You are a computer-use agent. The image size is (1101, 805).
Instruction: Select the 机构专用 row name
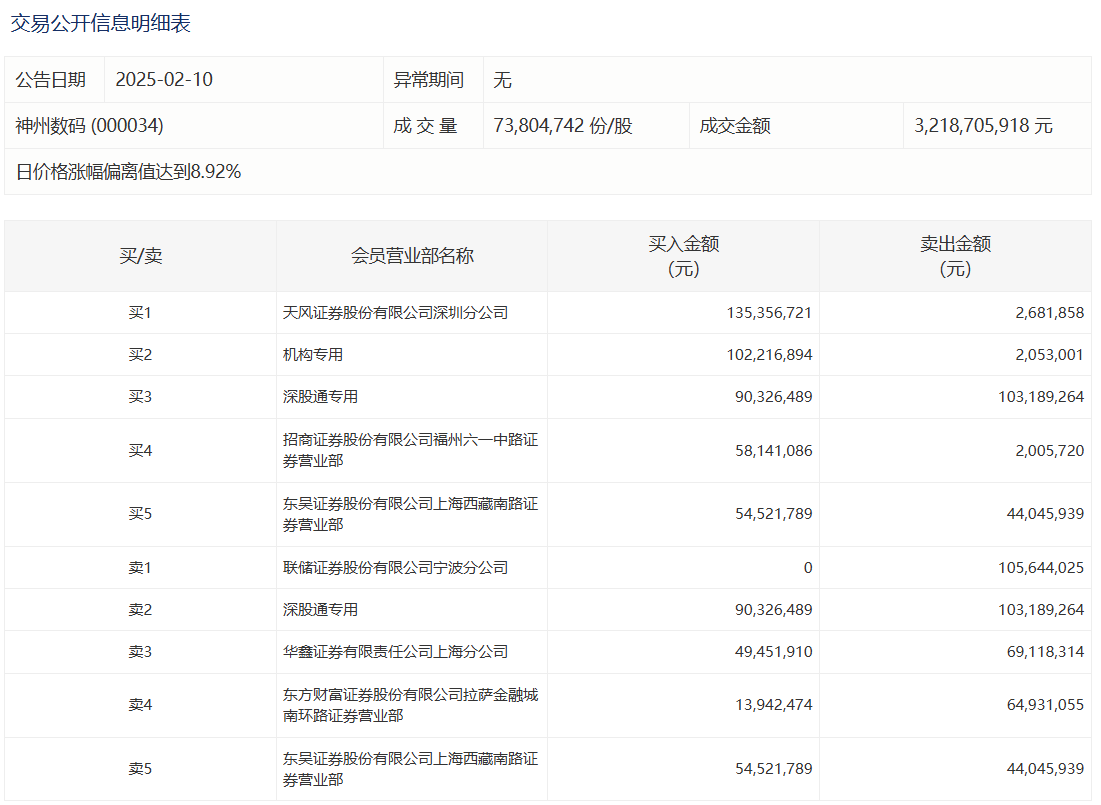pyautogui.click(x=313, y=355)
